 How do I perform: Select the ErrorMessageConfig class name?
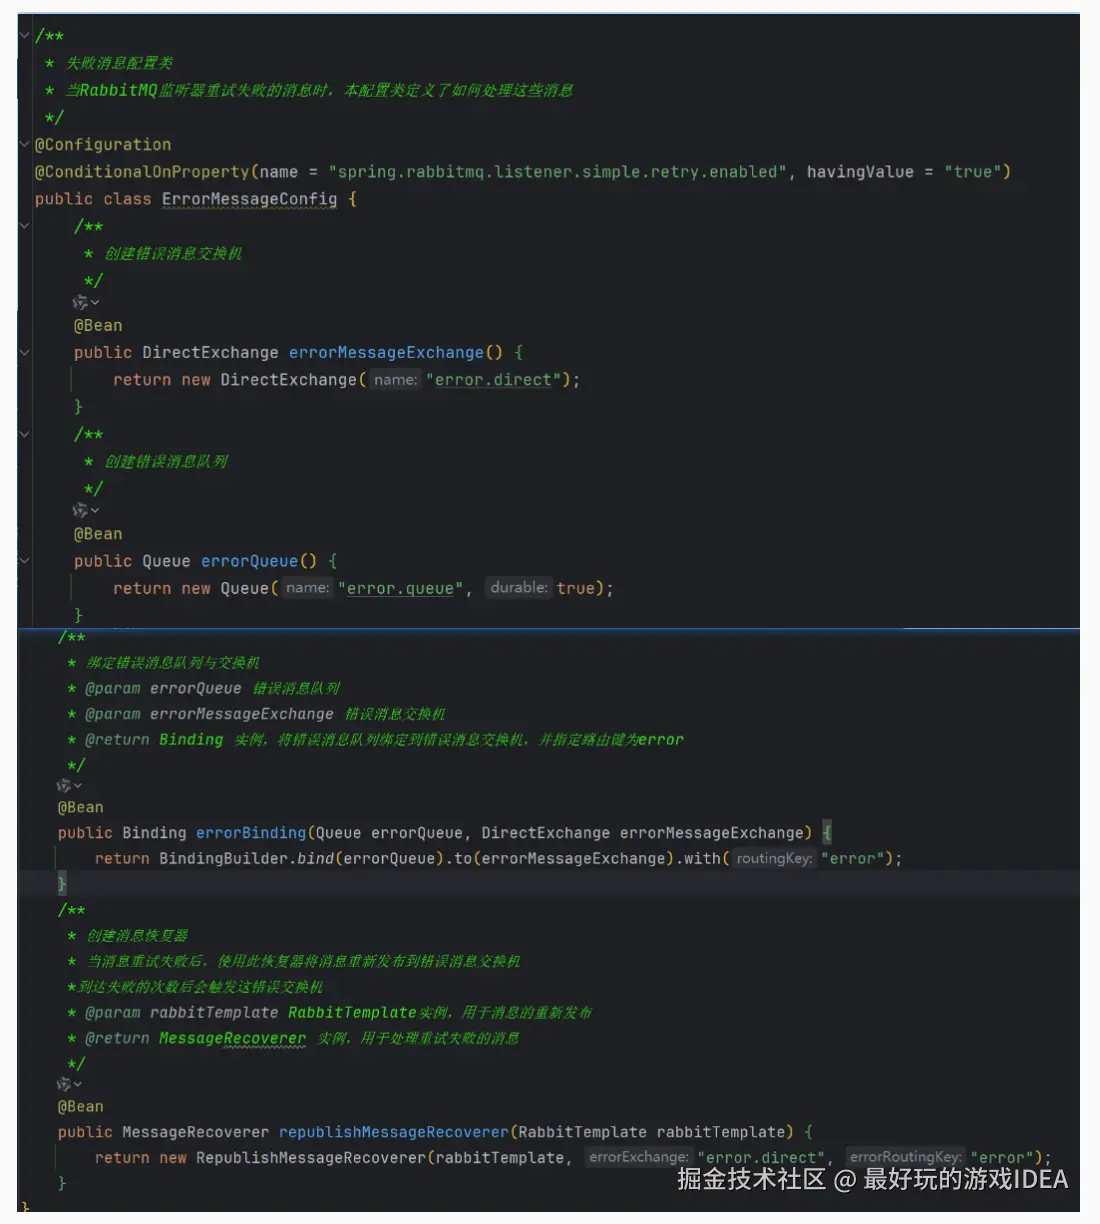point(249,199)
